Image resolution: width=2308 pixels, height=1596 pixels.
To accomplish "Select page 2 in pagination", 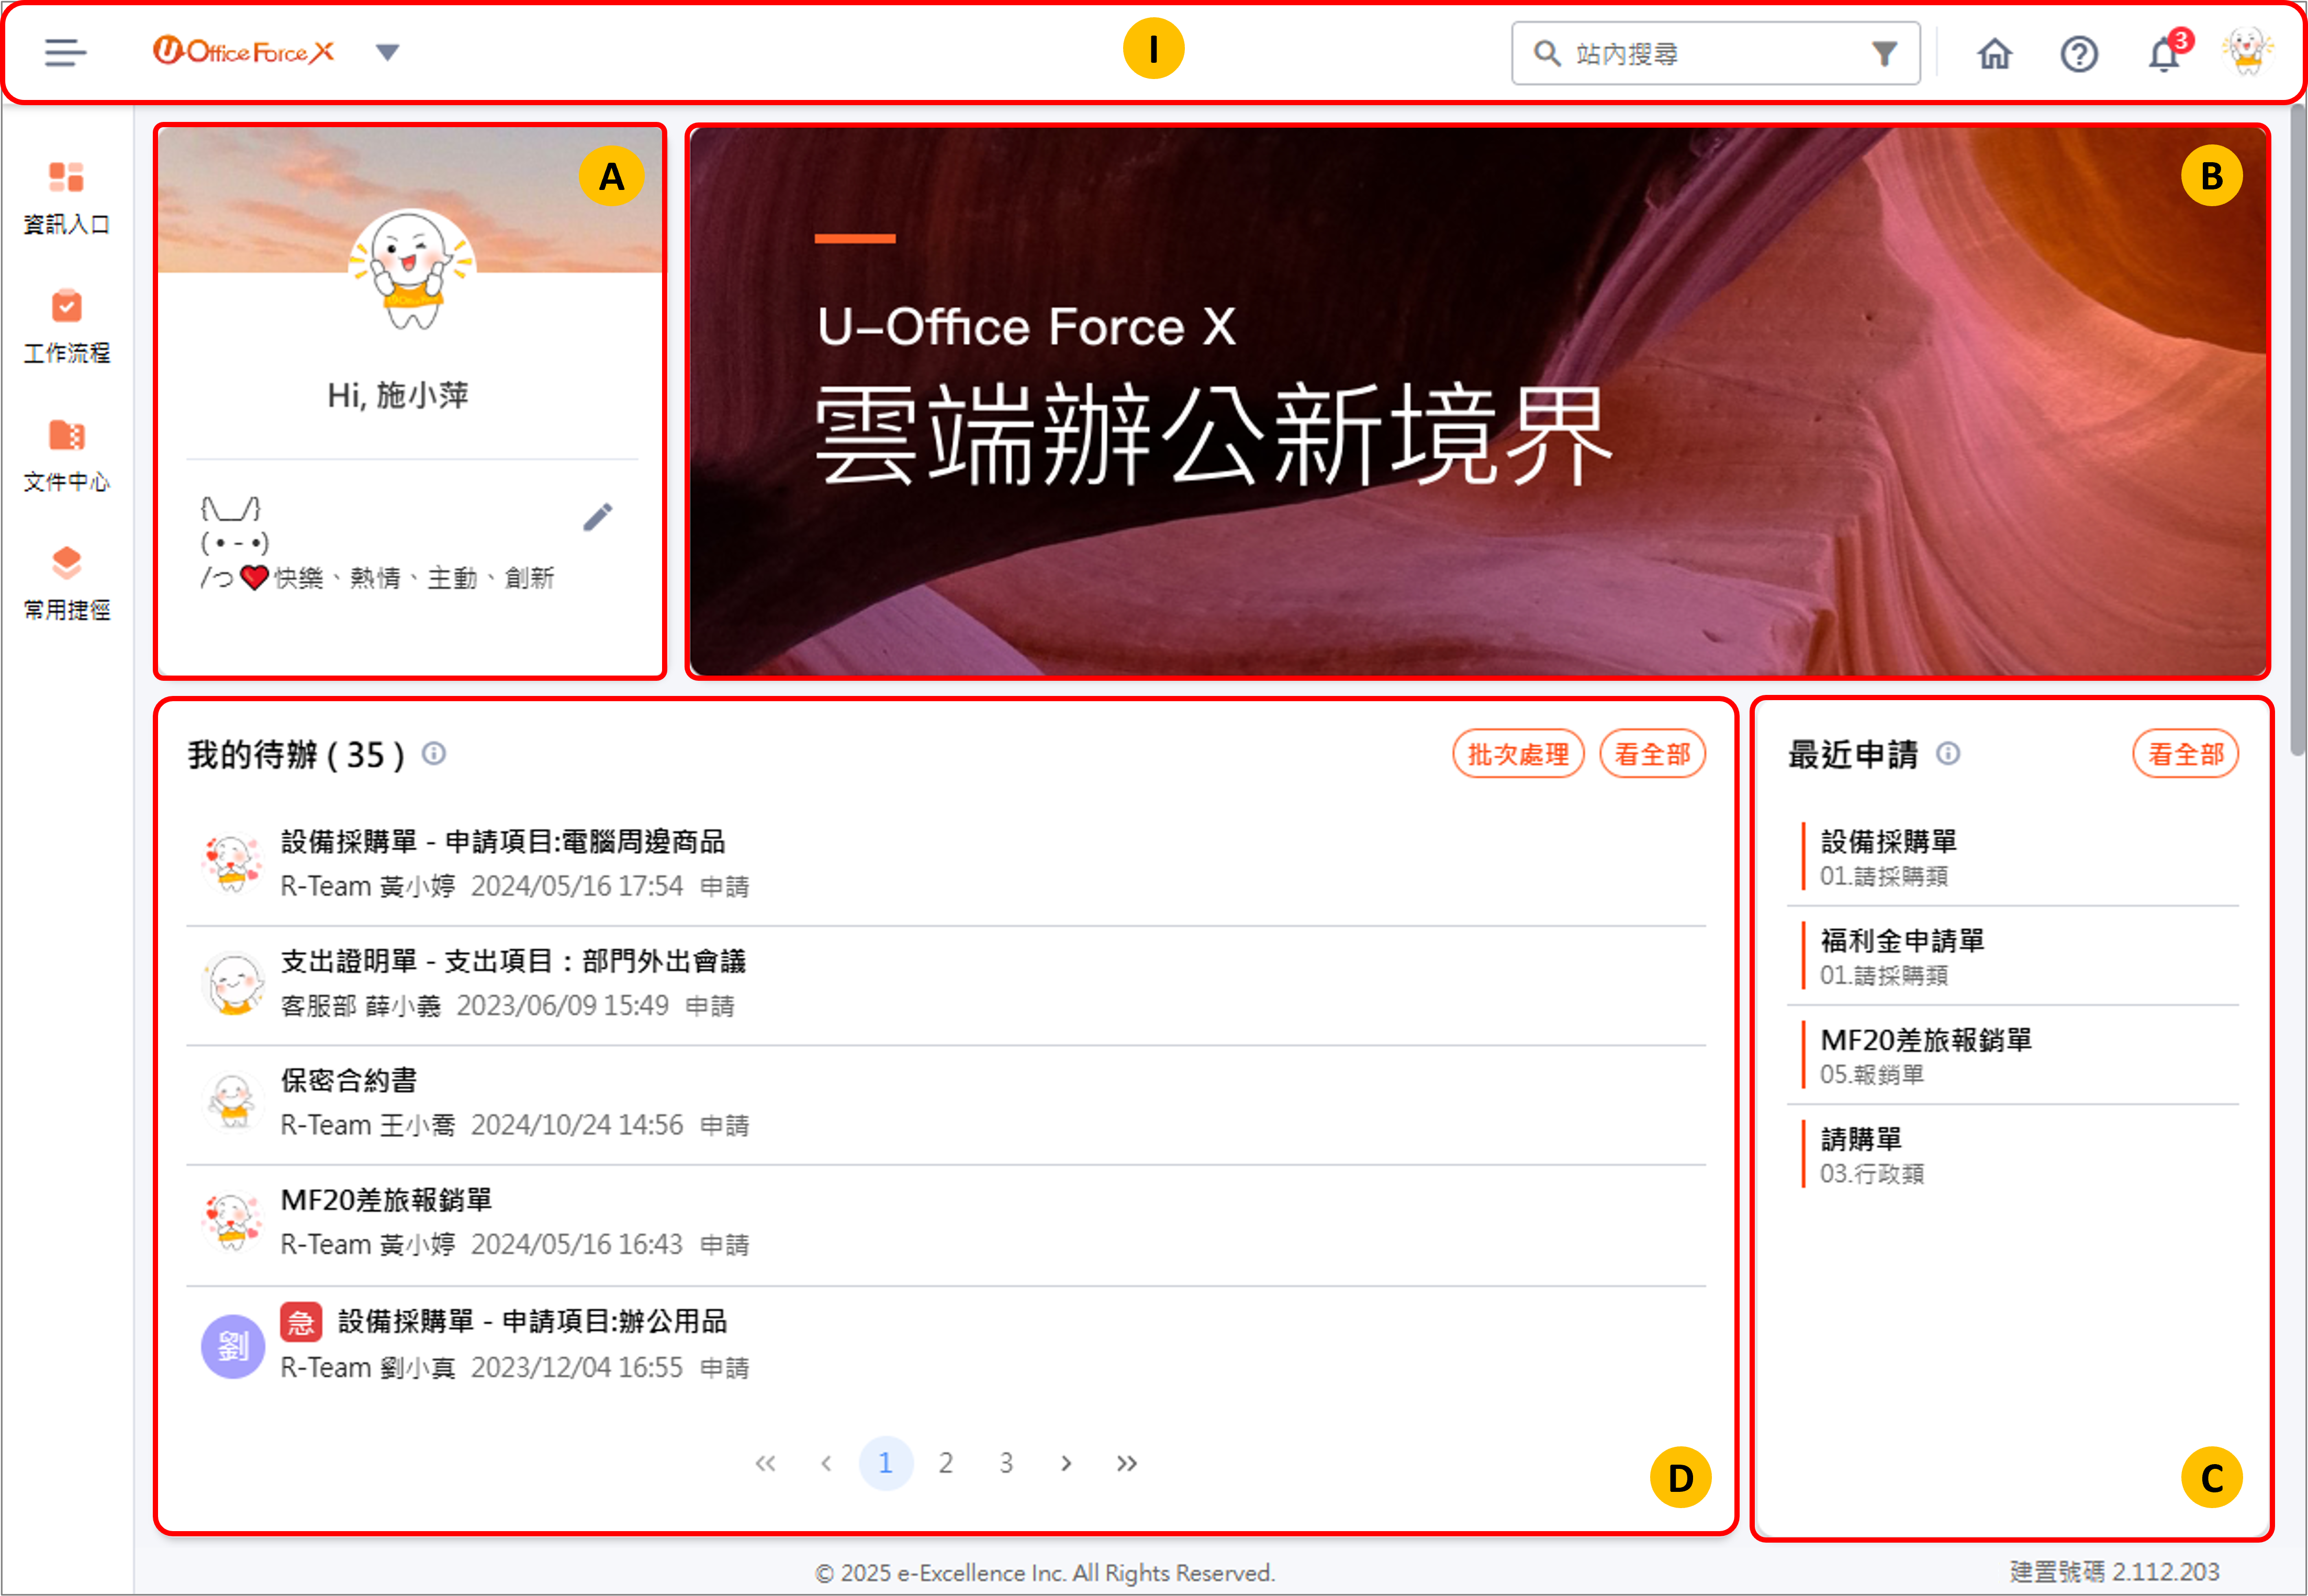I will pos(945,1463).
